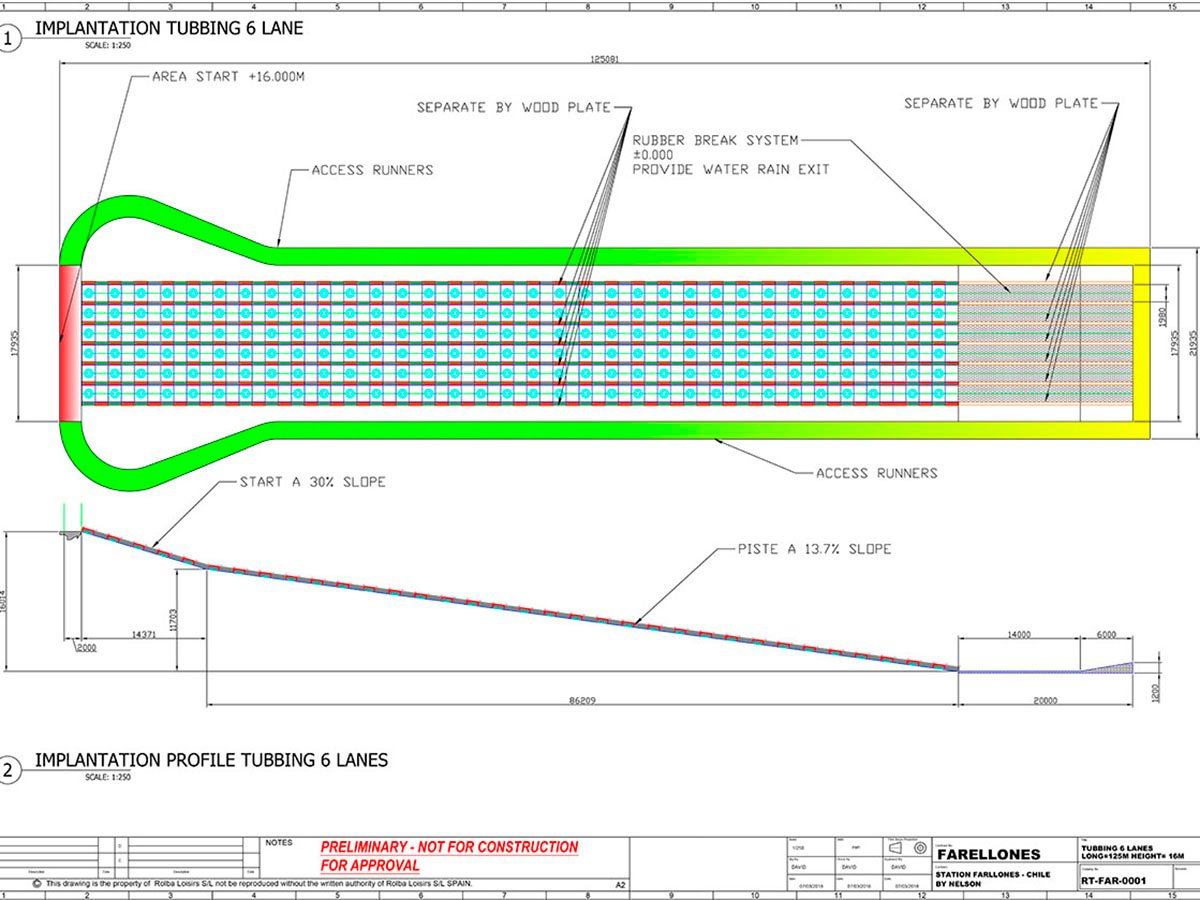Select the red start area block
The image size is (1200, 900).
click(x=69, y=341)
